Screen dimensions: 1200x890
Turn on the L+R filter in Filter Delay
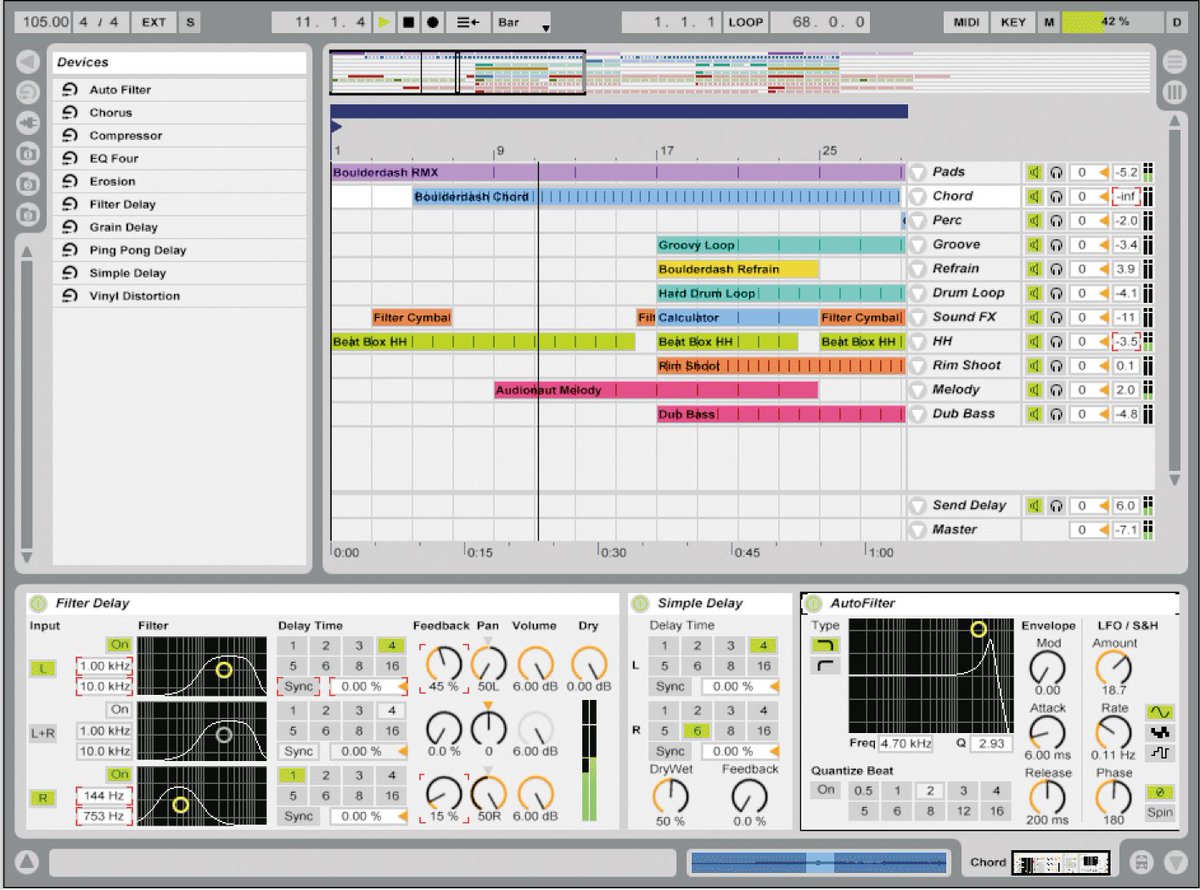(x=120, y=709)
